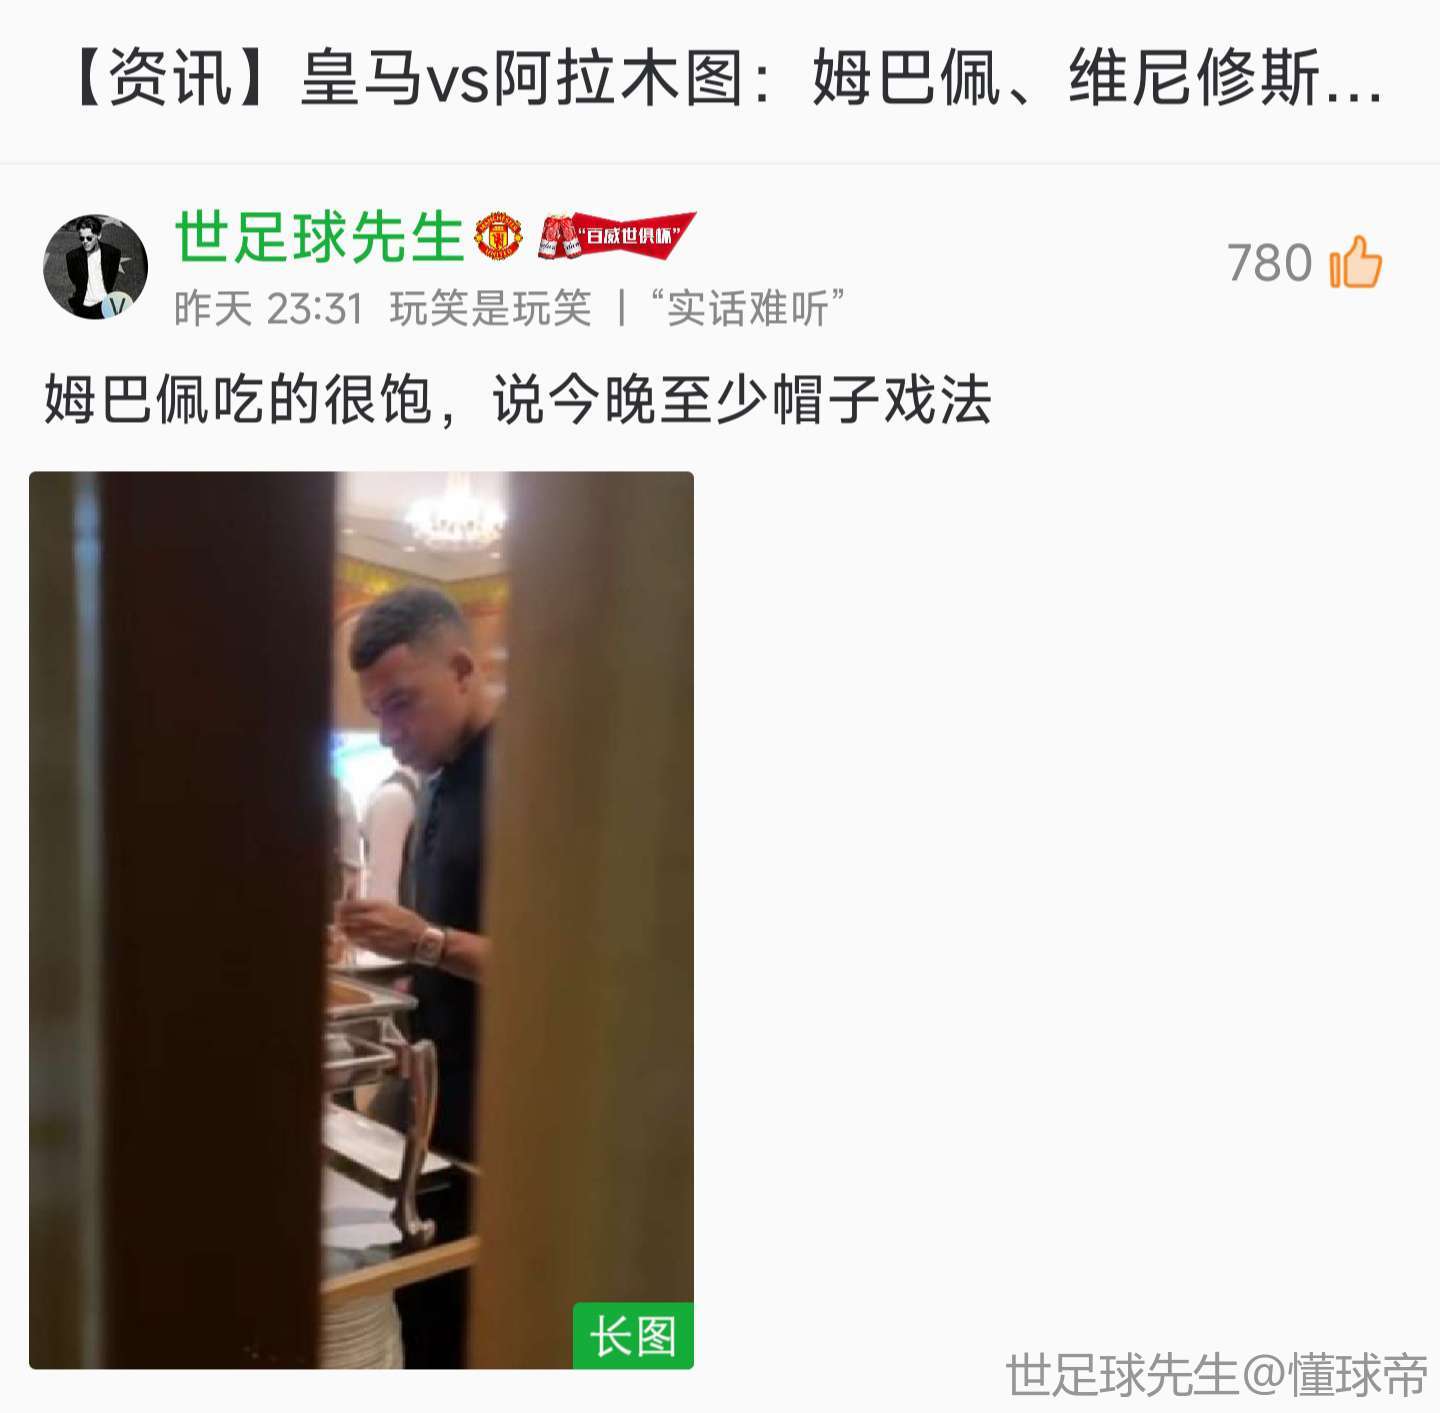Tap the red 百威世俱杯 badge
This screenshot has height=1413, width=1440.
click(x=616, y=236)
